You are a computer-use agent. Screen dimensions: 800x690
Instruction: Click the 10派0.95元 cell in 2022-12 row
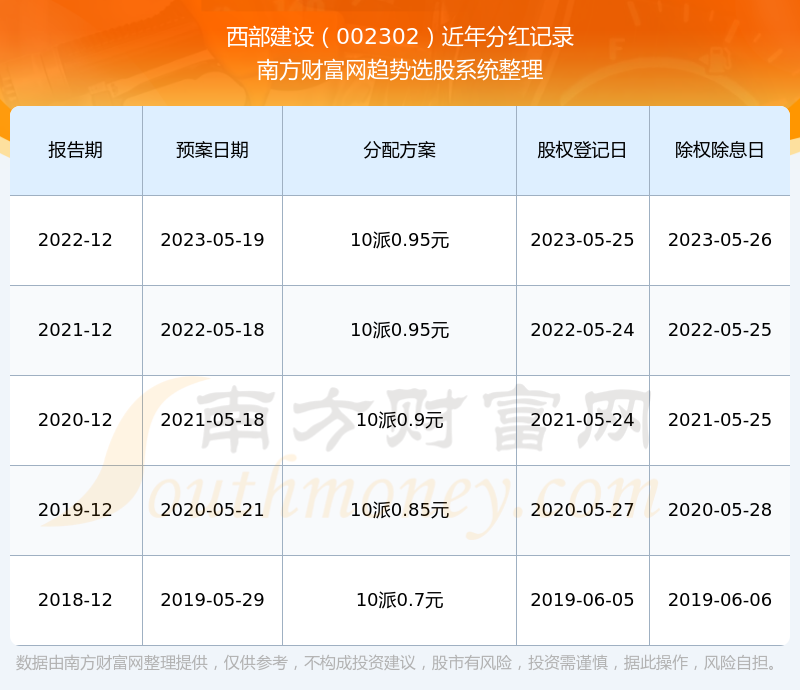pyautogui.click(x=399, y=240)
